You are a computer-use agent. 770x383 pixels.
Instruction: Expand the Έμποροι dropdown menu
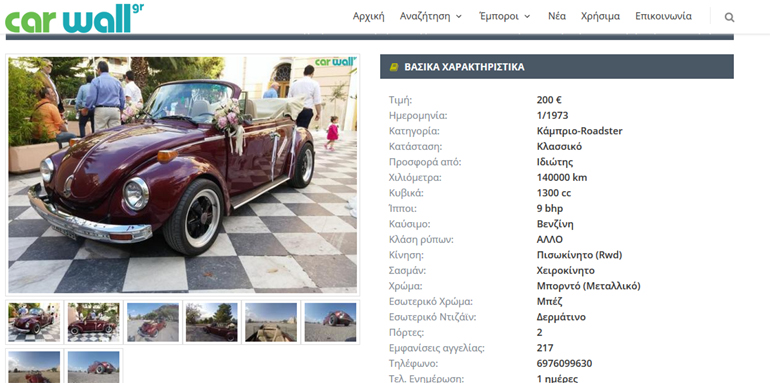[505, 16]
